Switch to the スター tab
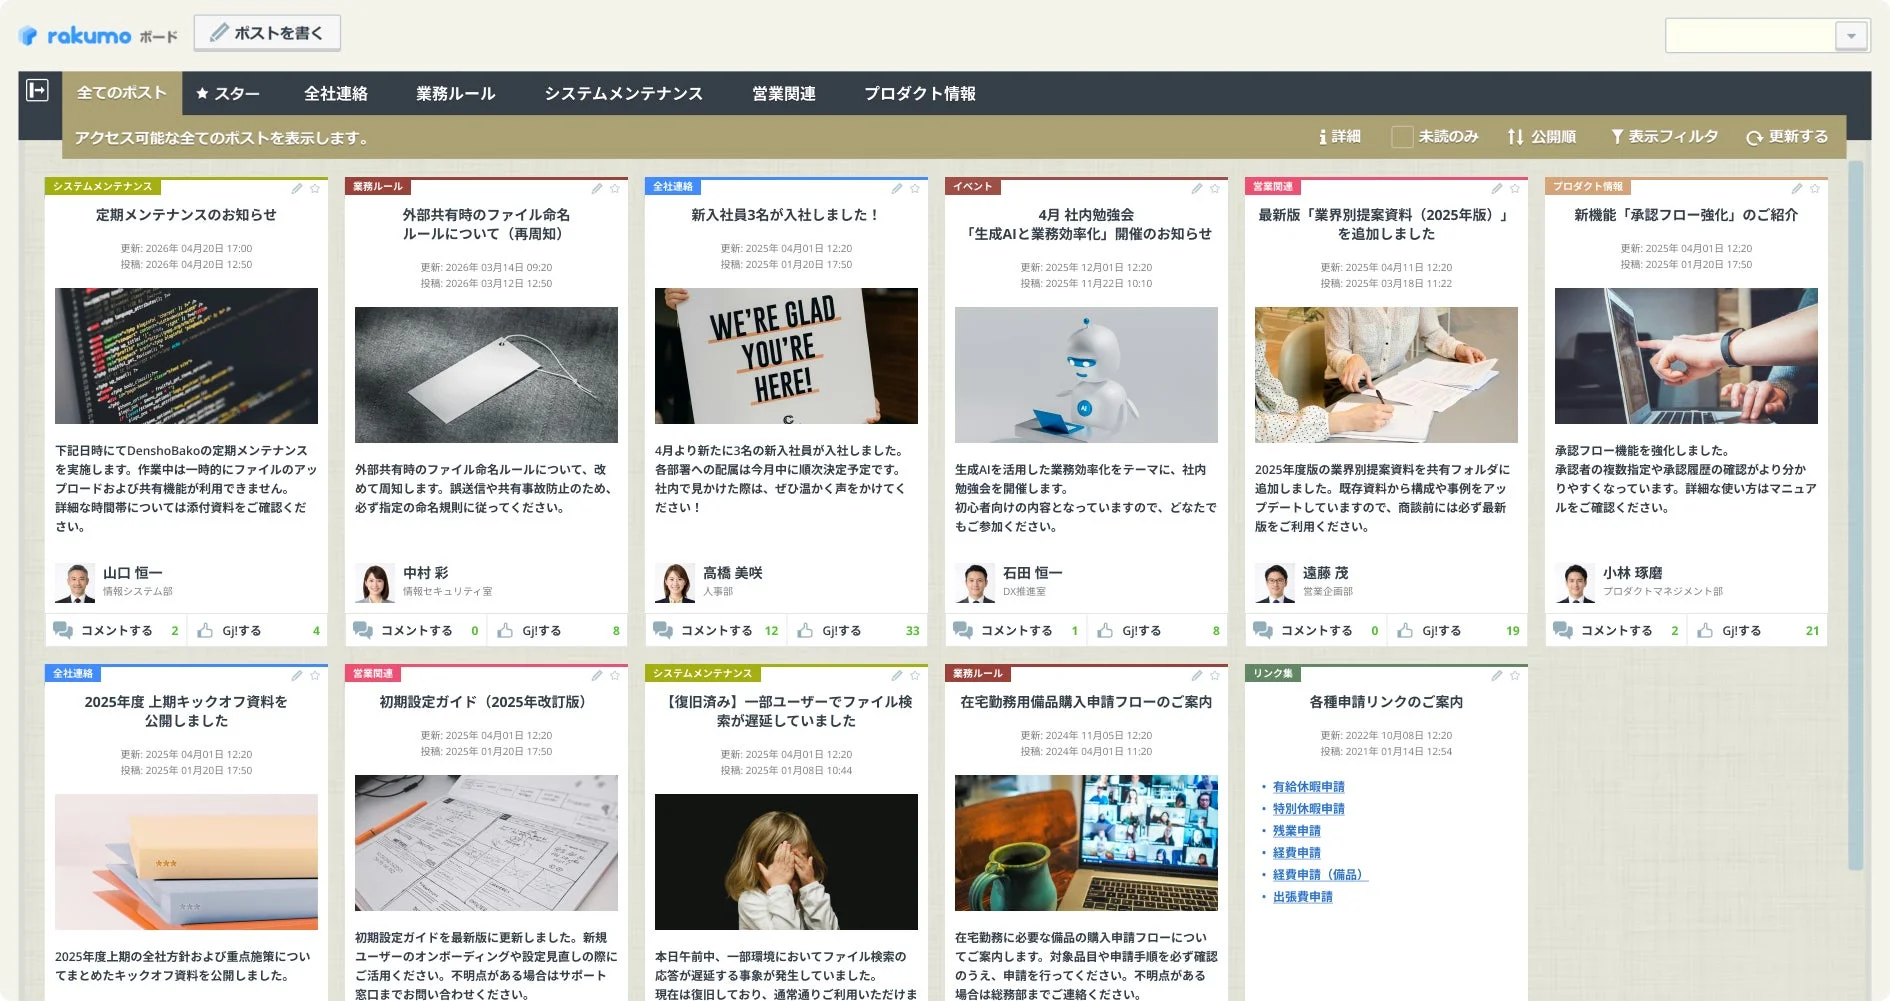 (x=230, y=93)
